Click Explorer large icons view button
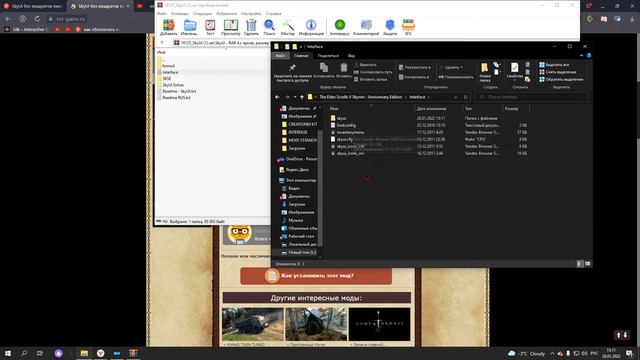 [x=587, y=264]
